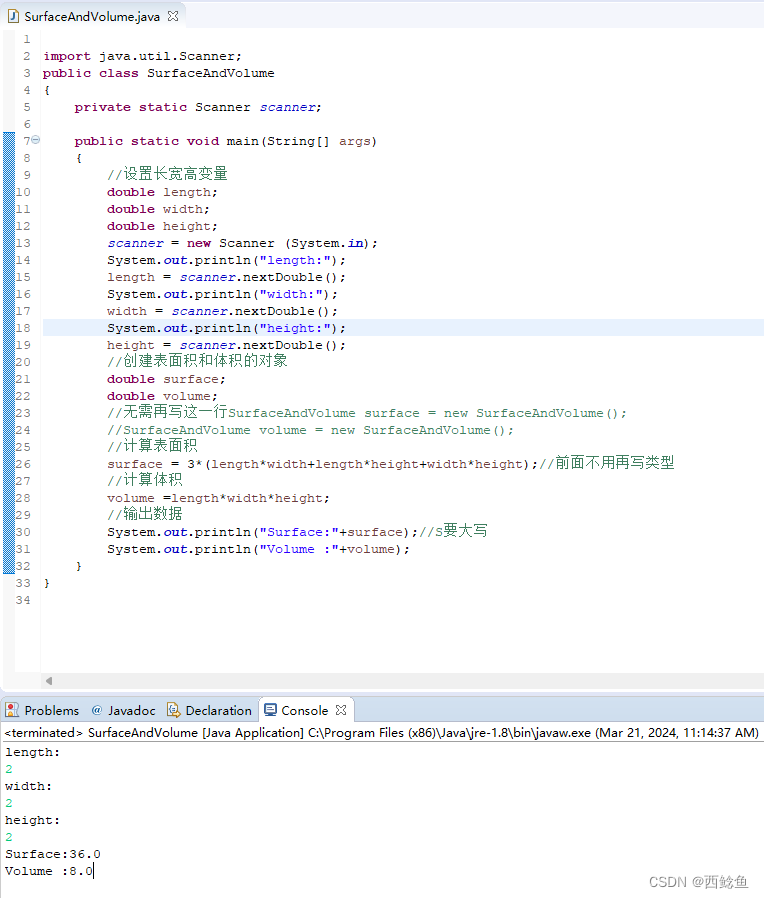Screen dimensions: 764x898
Task: Click the highlighted println("height:") statement
Action: point(226,328)
